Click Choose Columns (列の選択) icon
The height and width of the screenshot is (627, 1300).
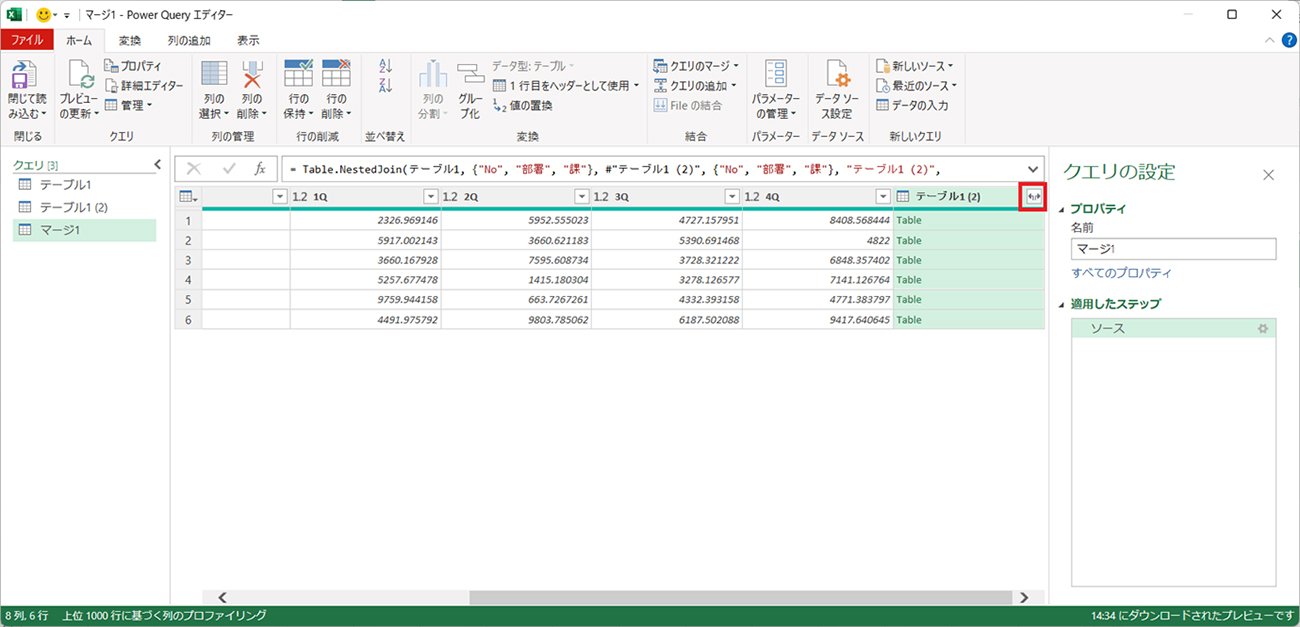pos(214,75)
